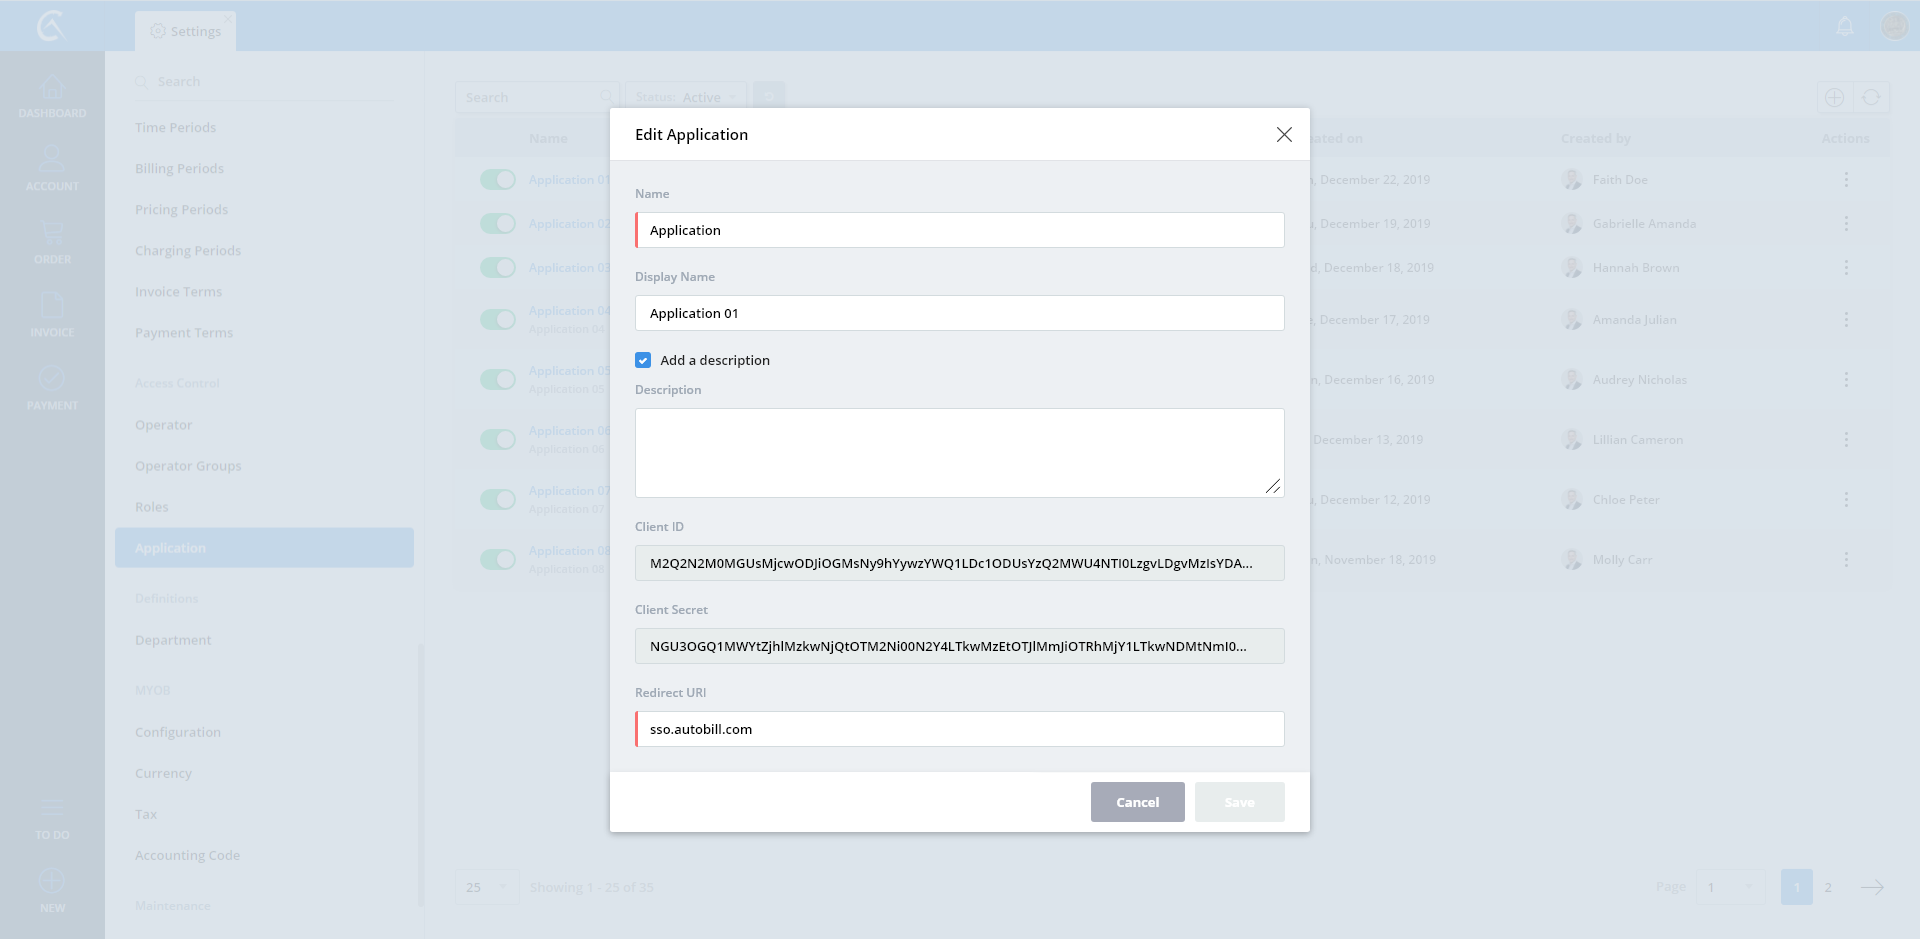Open the 25 rows per page dropdown
1920x939 pixels.
[x=487, y=887]
